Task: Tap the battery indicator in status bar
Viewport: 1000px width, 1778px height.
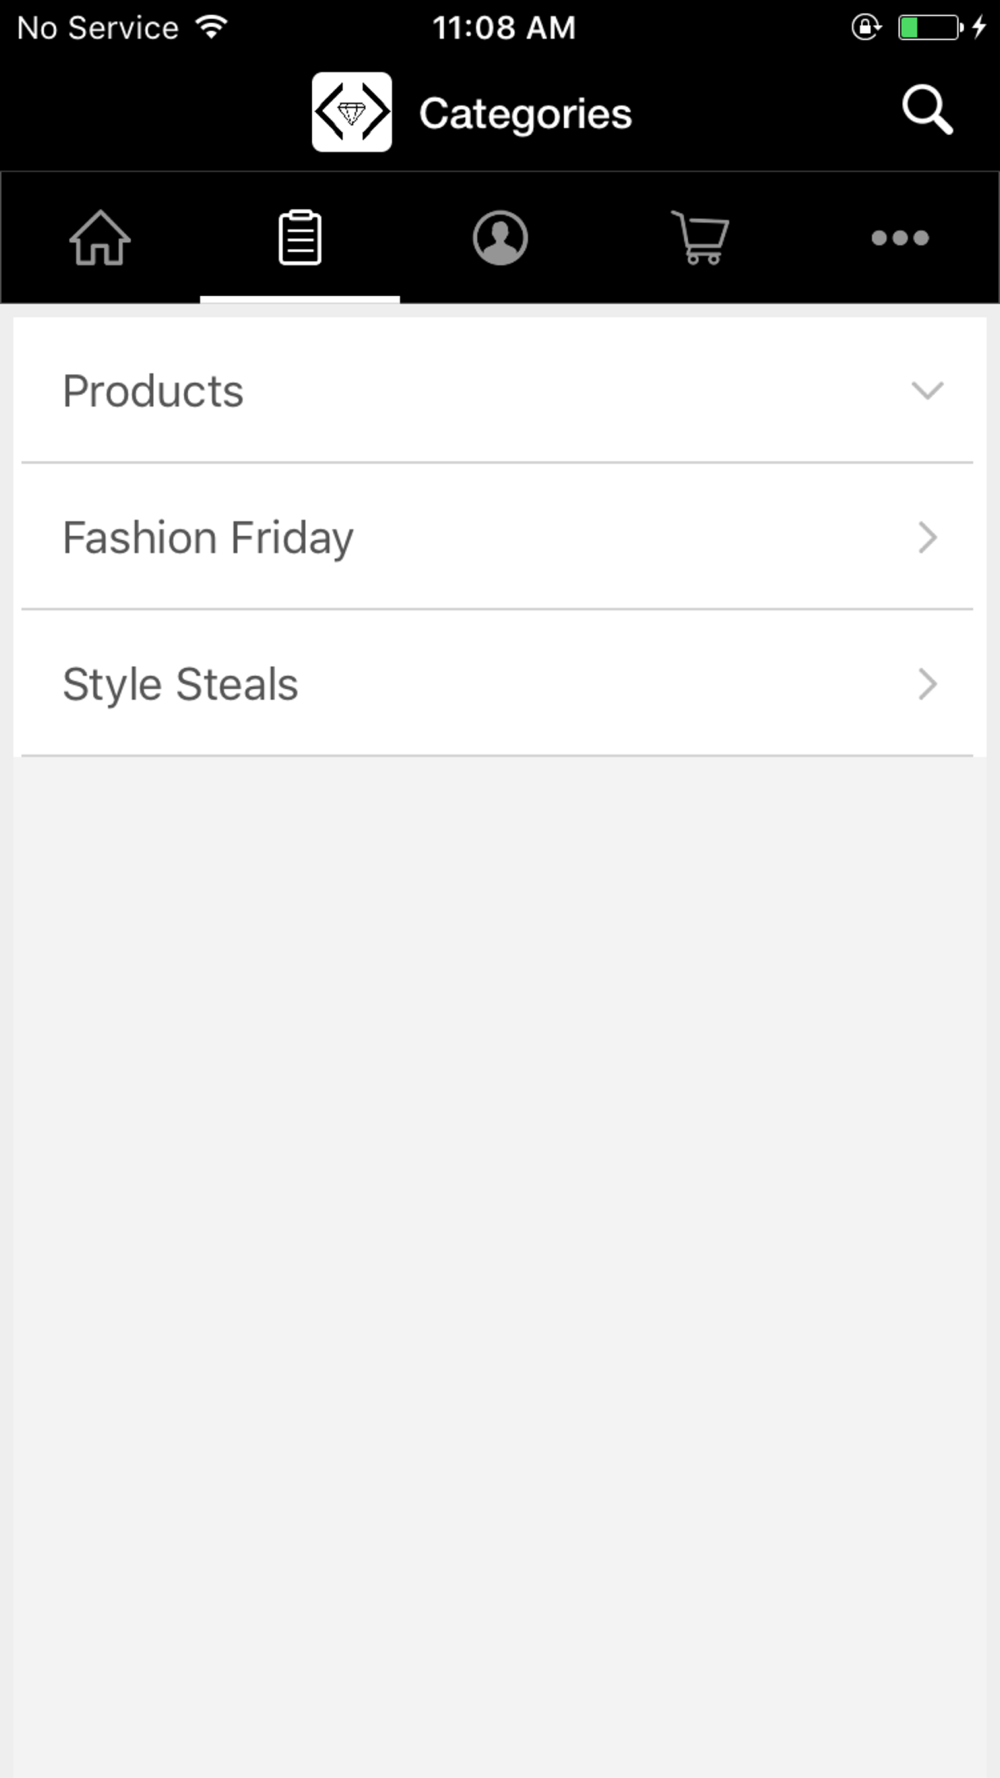Action: coord(930,27)
